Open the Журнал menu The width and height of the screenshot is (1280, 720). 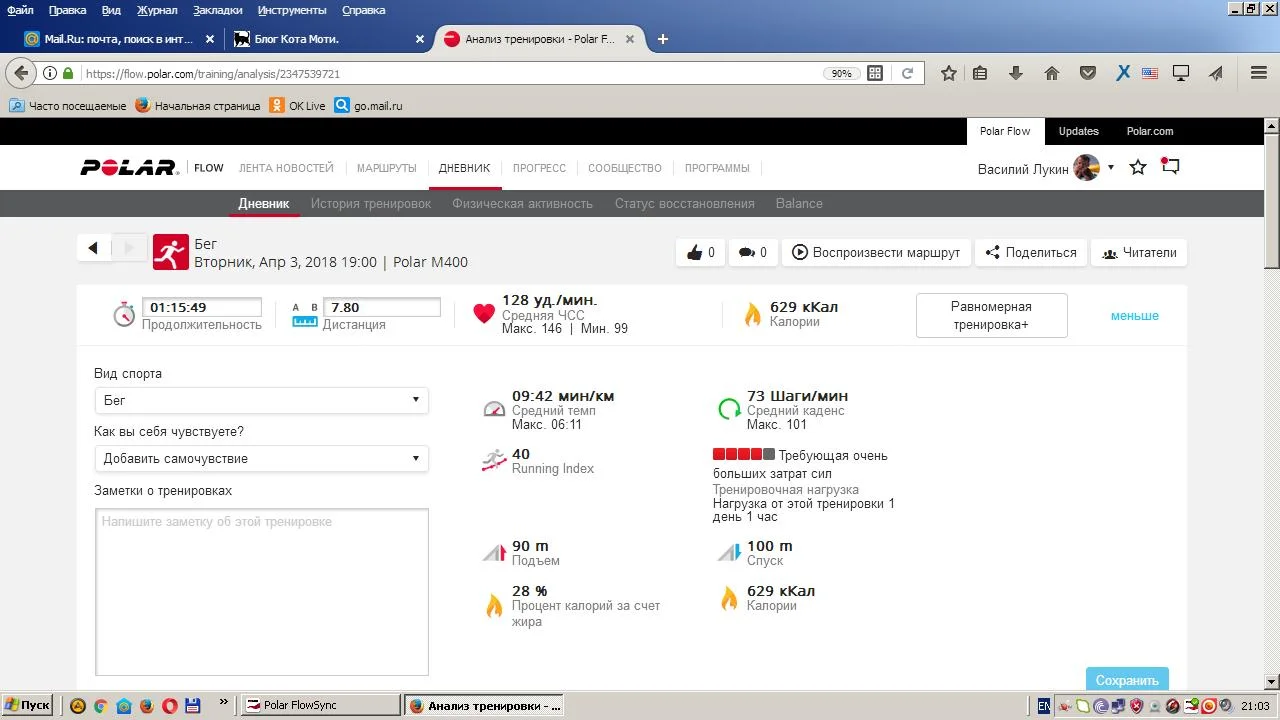pos(157,10)
